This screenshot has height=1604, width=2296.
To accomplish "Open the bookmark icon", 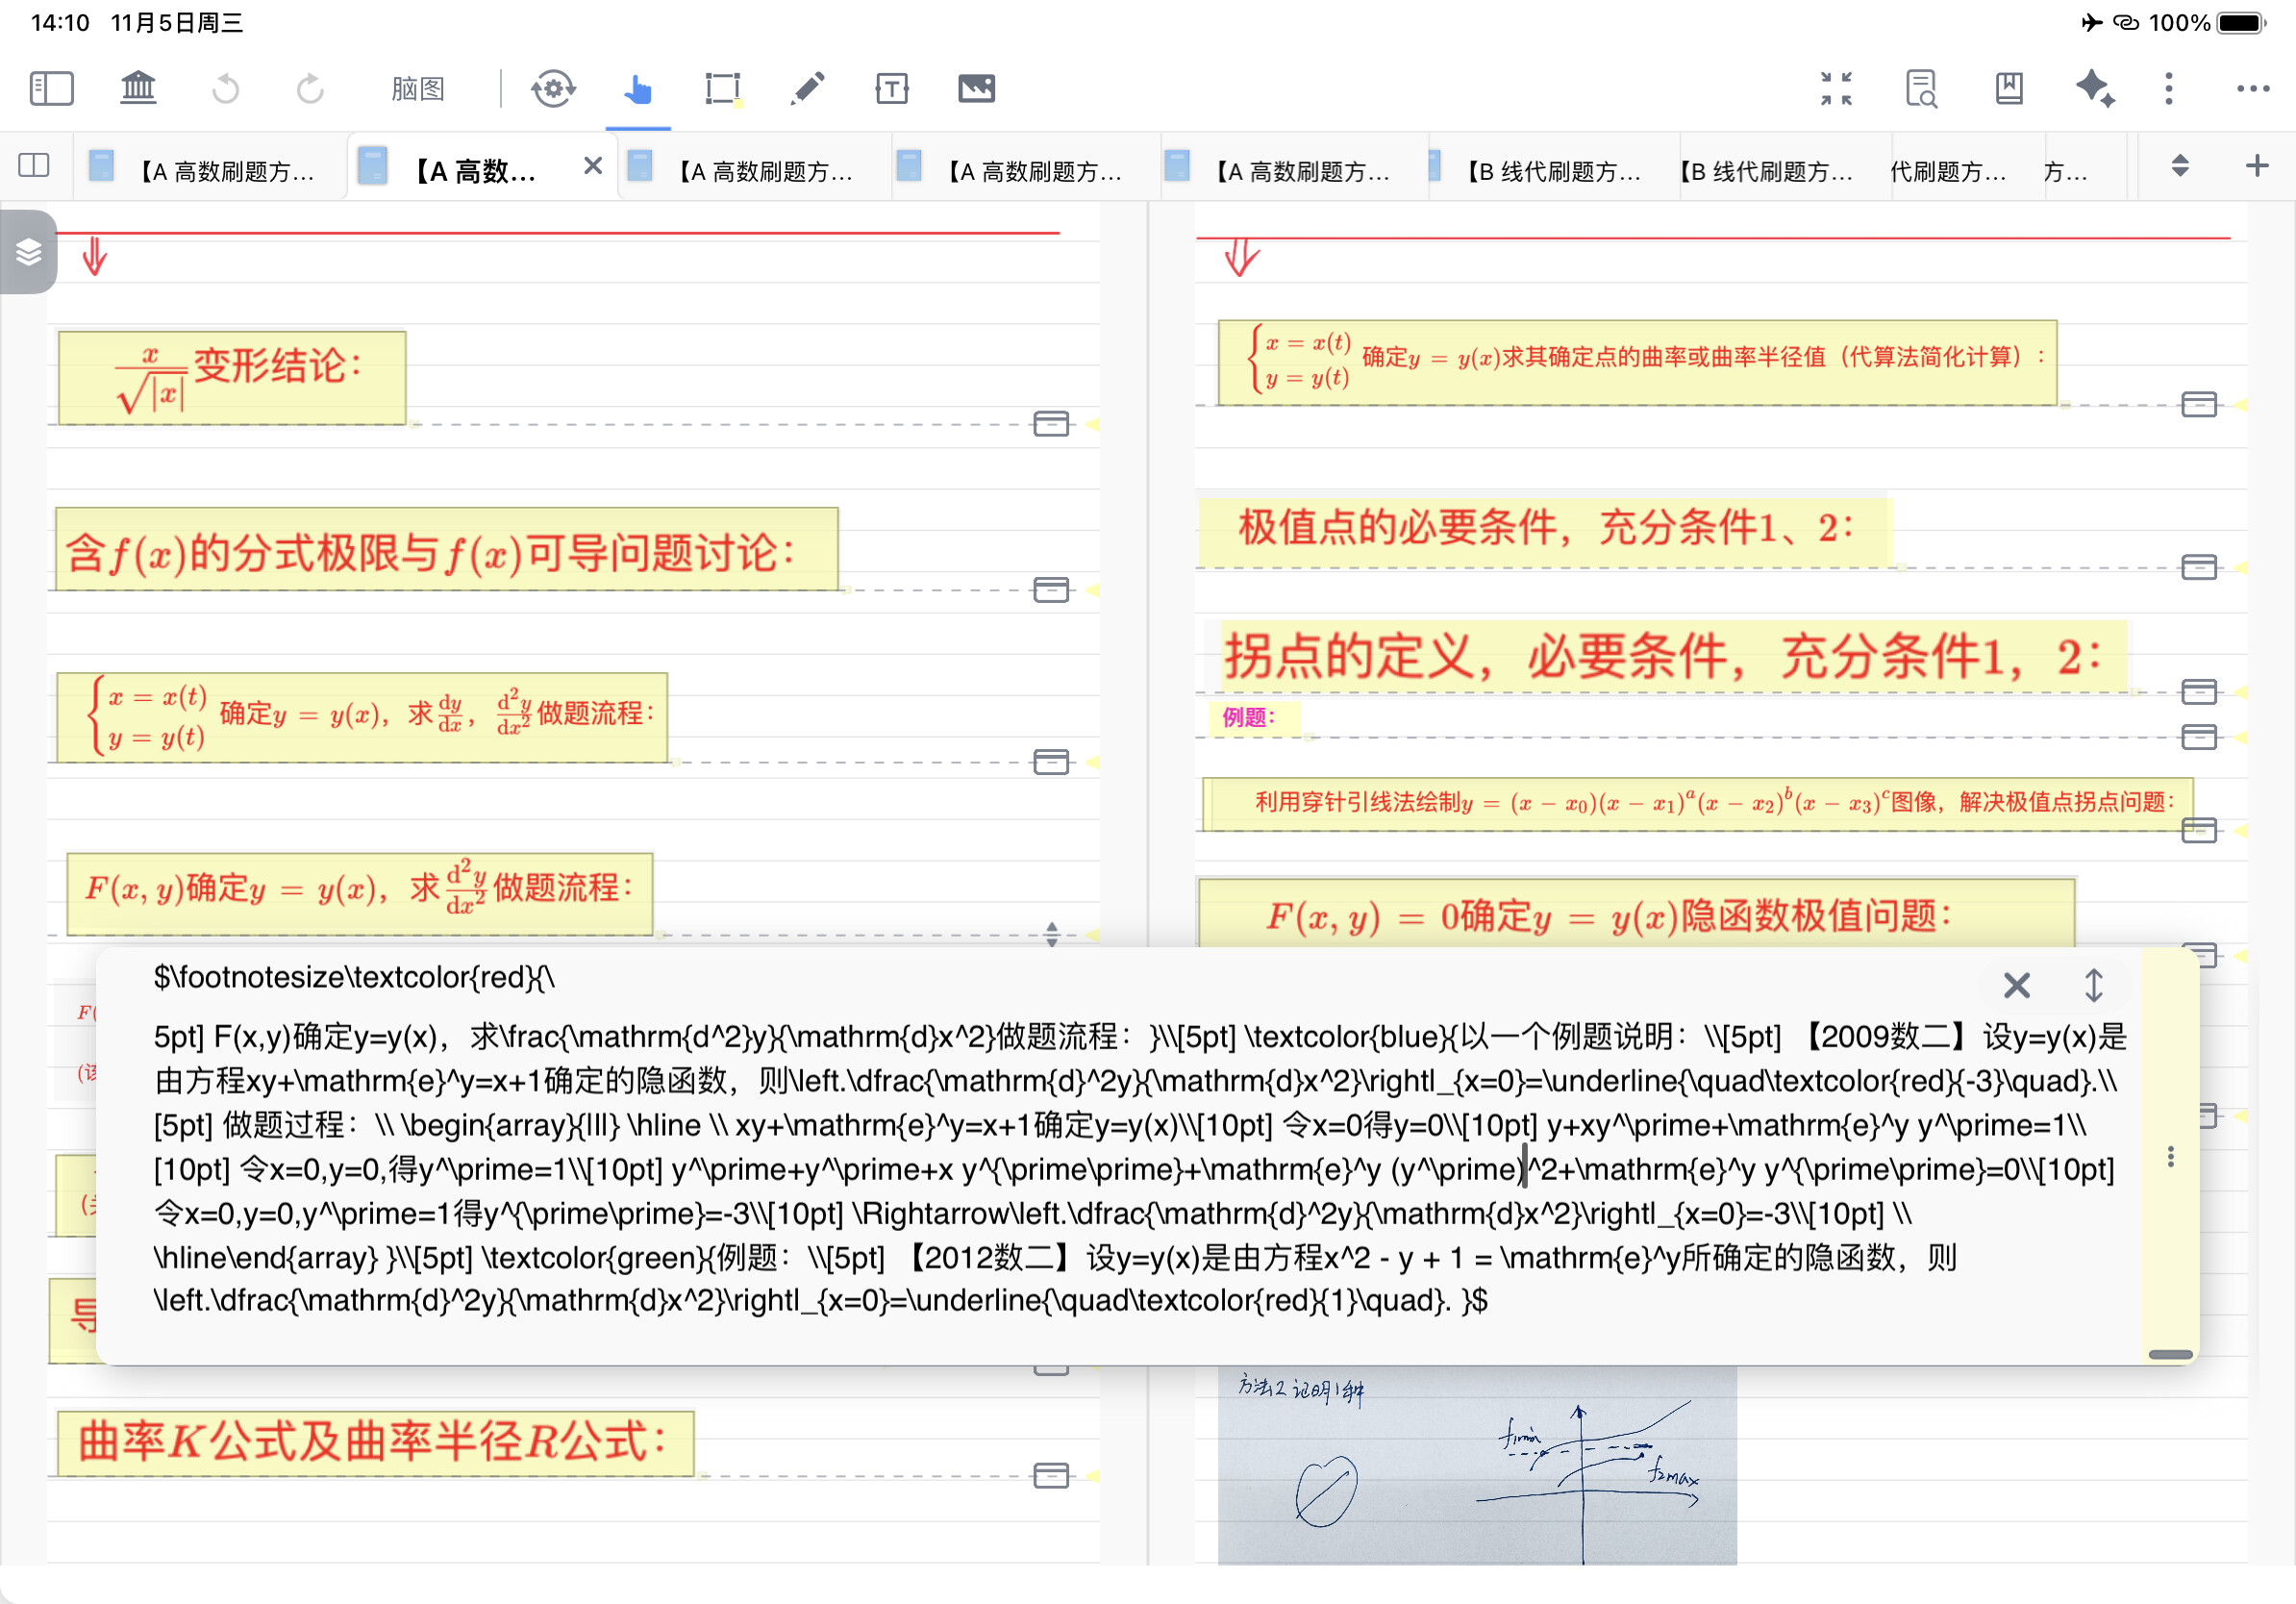I will pos(2008,88).
